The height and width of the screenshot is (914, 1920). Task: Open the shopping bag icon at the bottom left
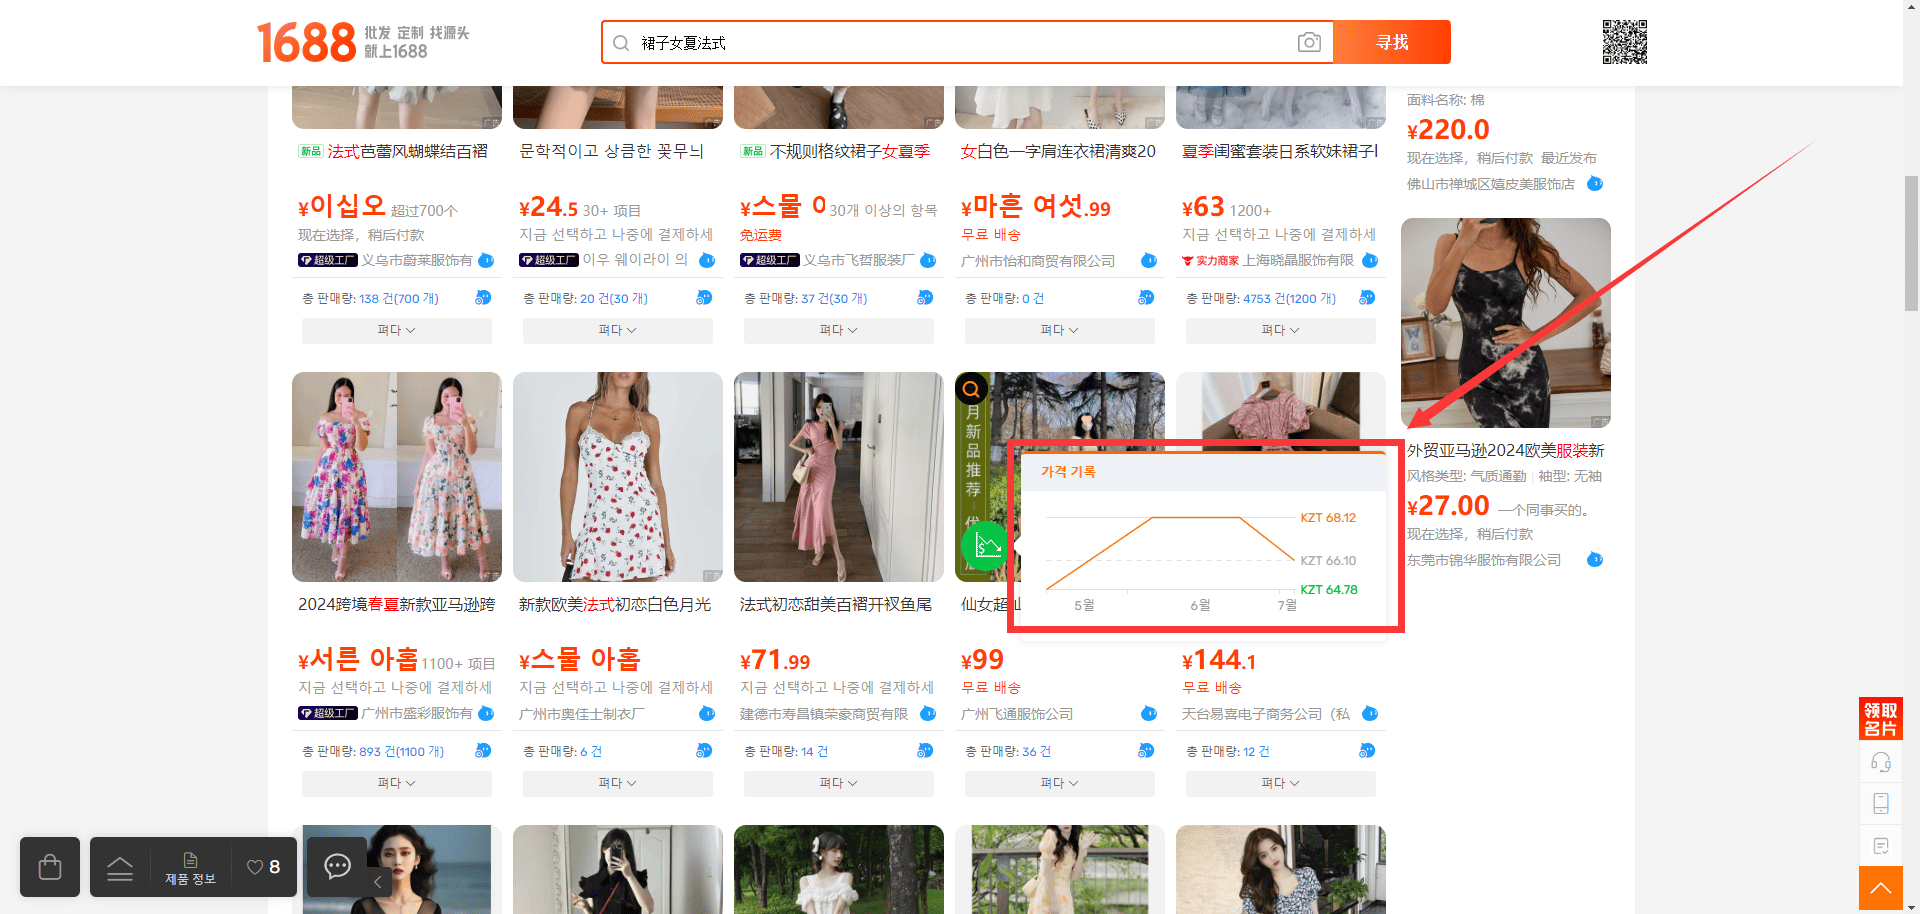(x=50, y=866)
